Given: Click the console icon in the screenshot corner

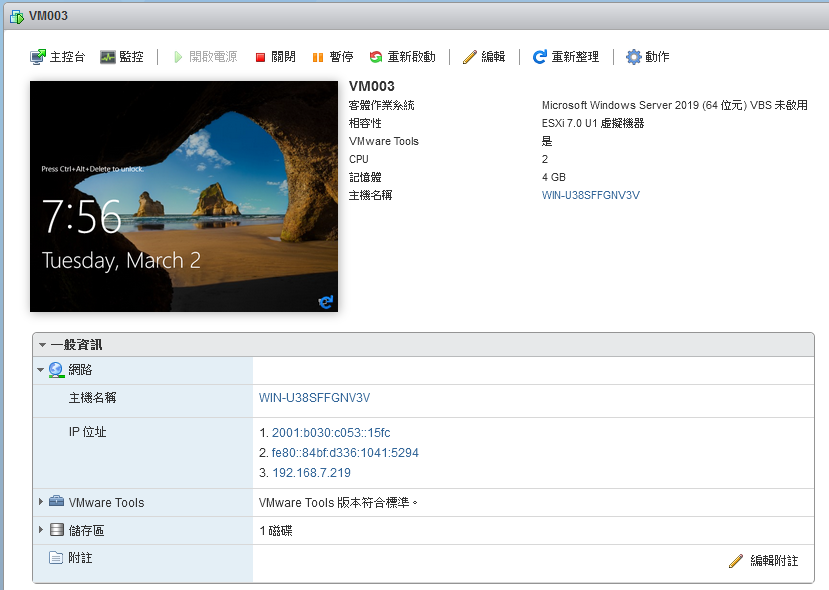Looking at the screenshot, I should [326, 301].
